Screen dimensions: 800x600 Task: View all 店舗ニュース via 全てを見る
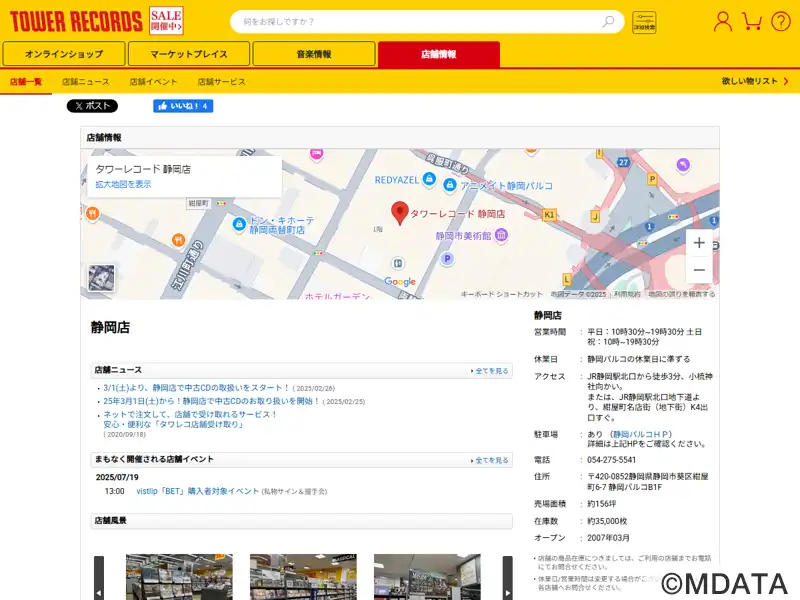[x=490, y=371]
